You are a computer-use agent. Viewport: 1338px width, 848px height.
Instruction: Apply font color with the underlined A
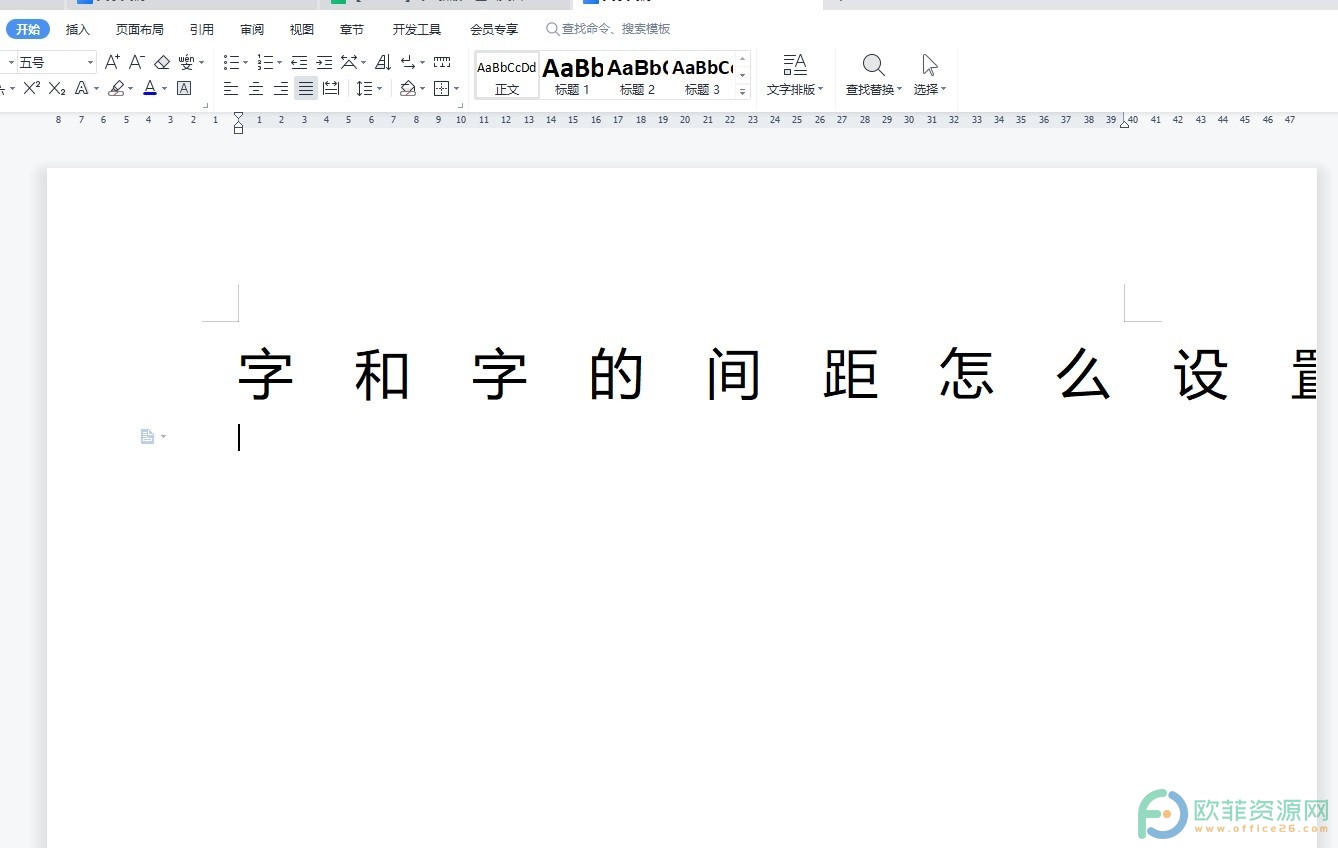tap(150, 88)
